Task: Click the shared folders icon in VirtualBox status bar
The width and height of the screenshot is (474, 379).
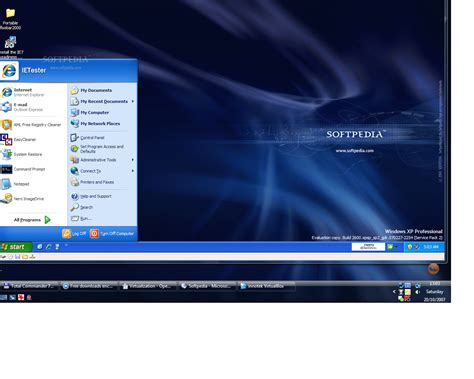Action: pos(25,257)
